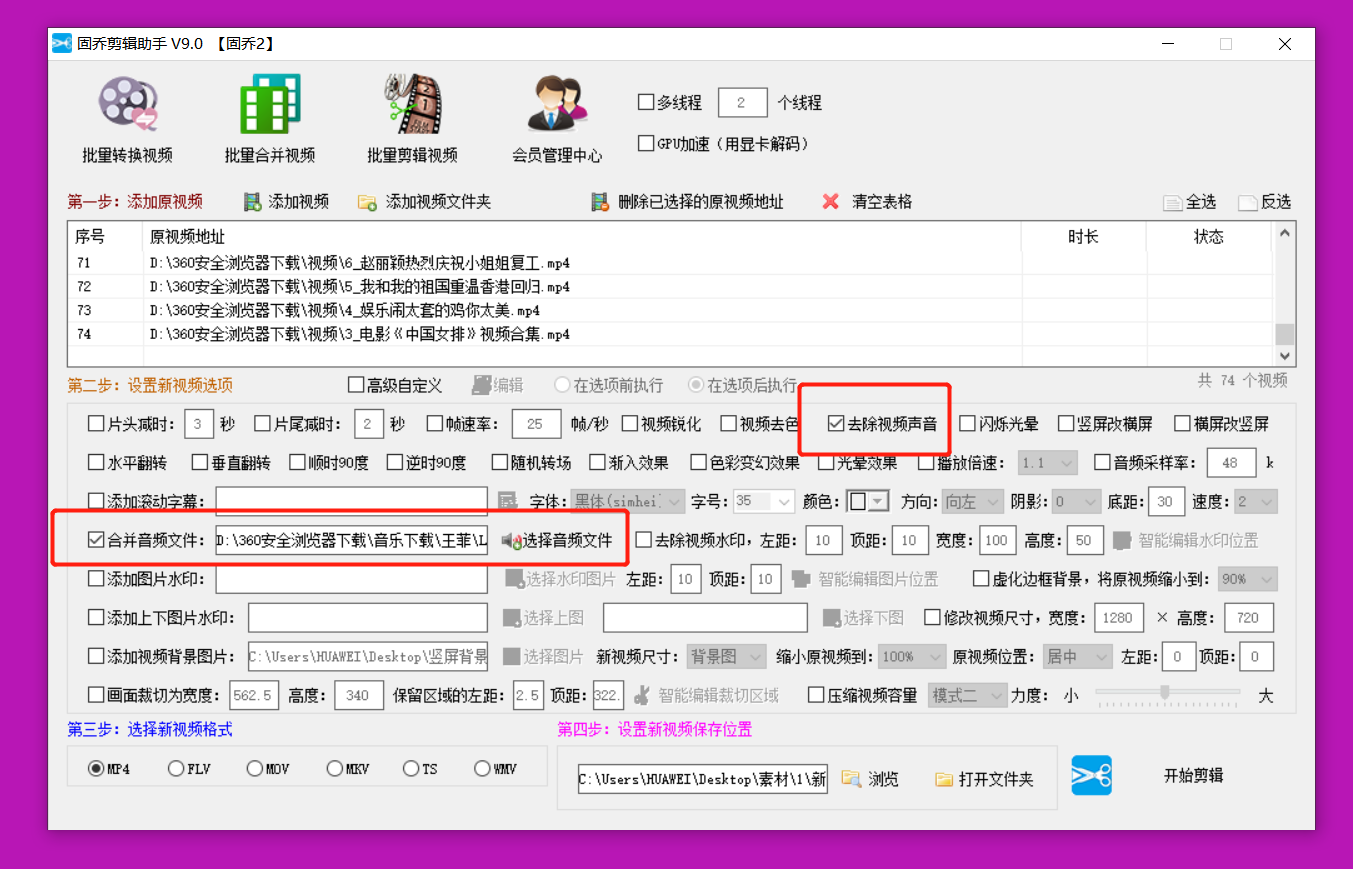Click the 选择音频文件 speaker icon

(x=511, y=541)
